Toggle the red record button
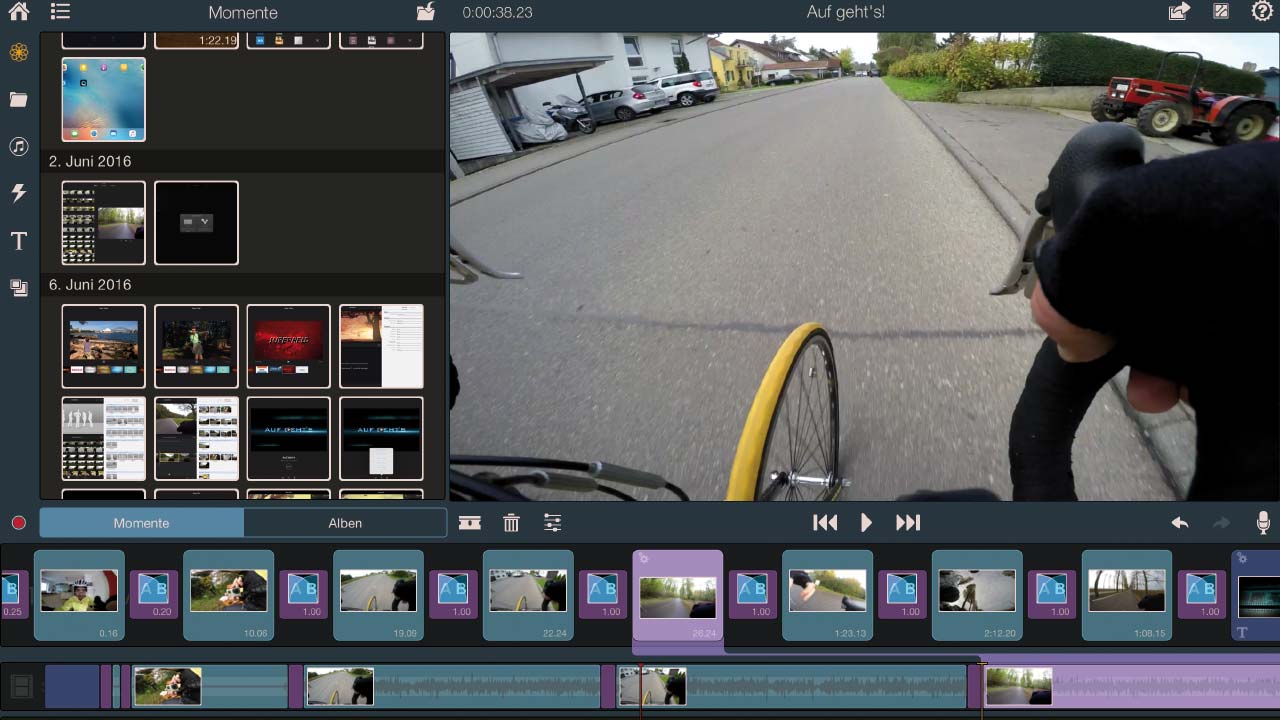Screen dimensions: 1280x720 18,523
